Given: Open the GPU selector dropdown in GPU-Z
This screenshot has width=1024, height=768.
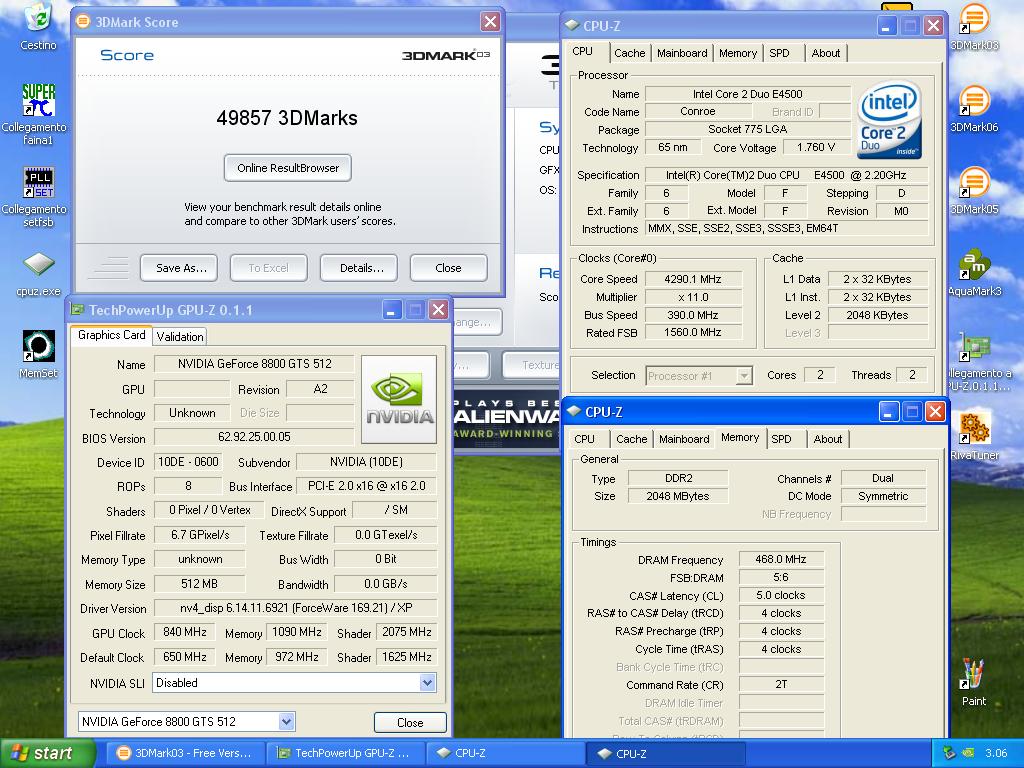Looking at the screenshot, I should (286, 722).
